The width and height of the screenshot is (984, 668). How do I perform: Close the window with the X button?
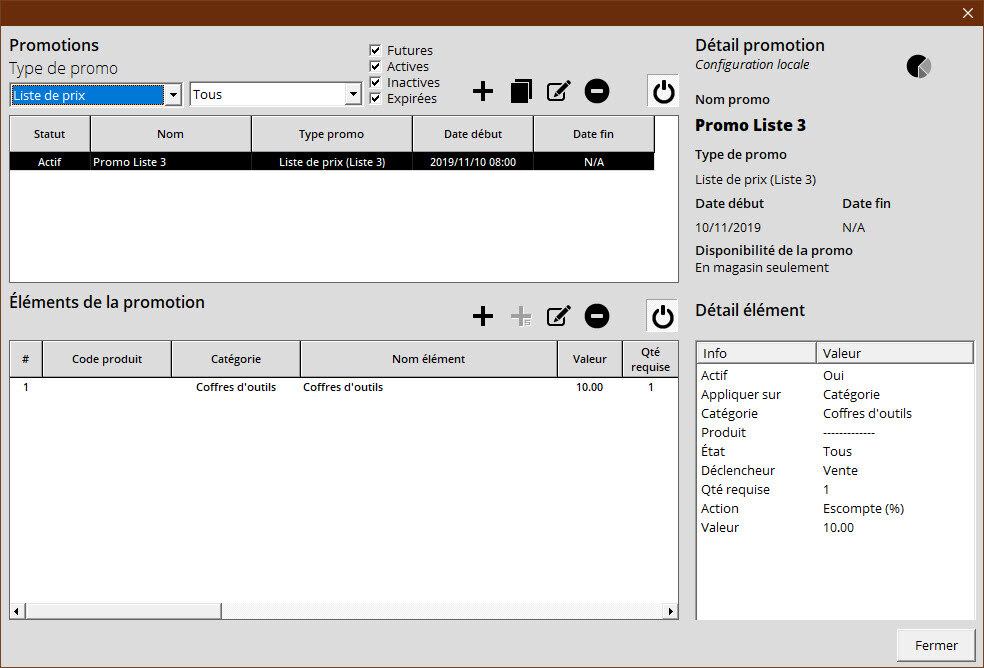tap(968, 13)
